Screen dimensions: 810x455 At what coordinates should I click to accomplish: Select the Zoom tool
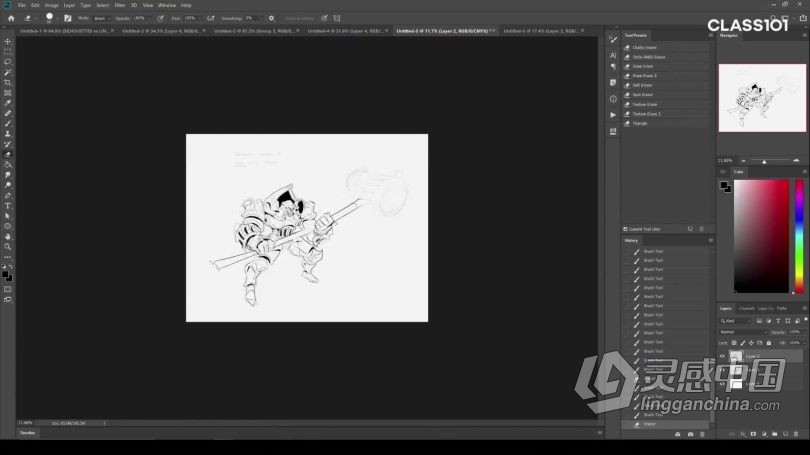pos(7,247)
